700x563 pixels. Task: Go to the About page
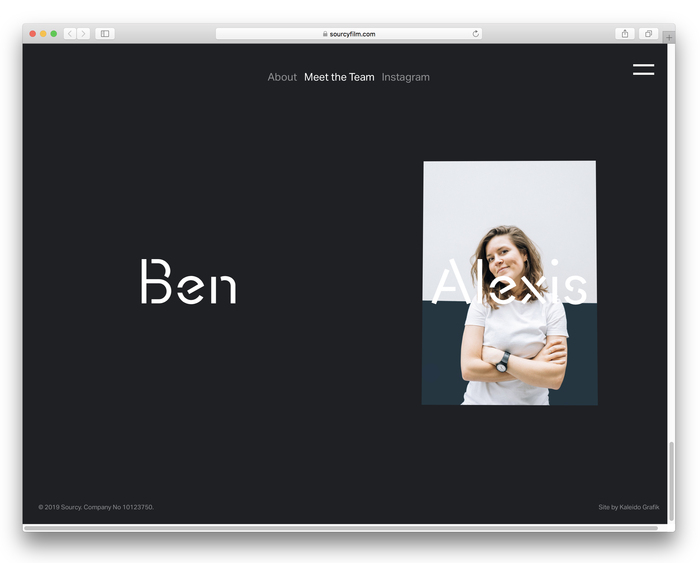[282, 77]
